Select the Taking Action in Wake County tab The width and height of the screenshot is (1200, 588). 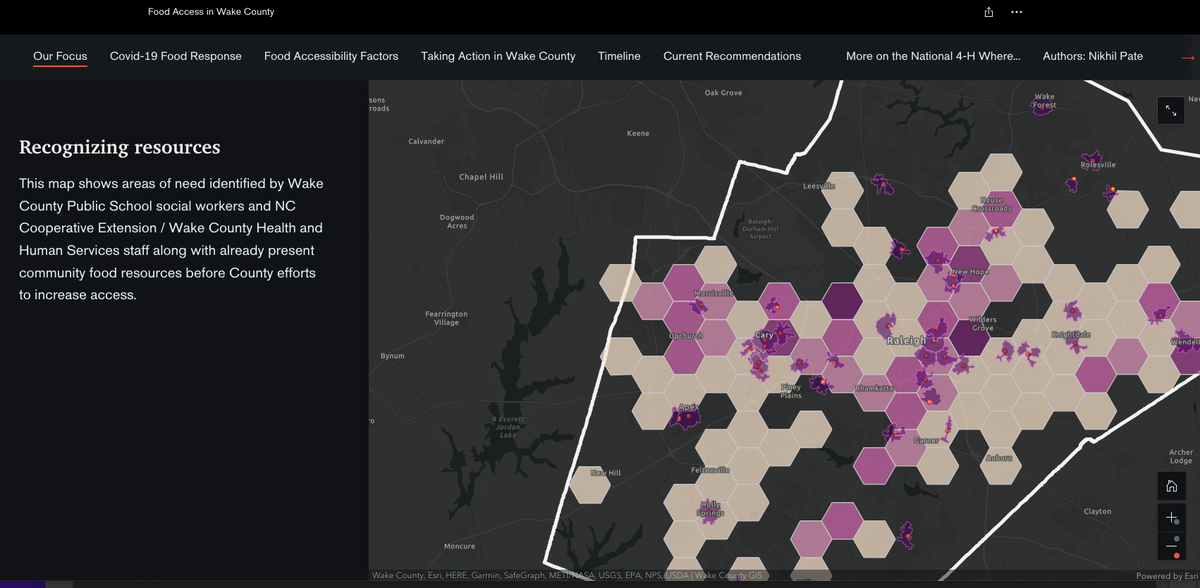click(498, 57)
